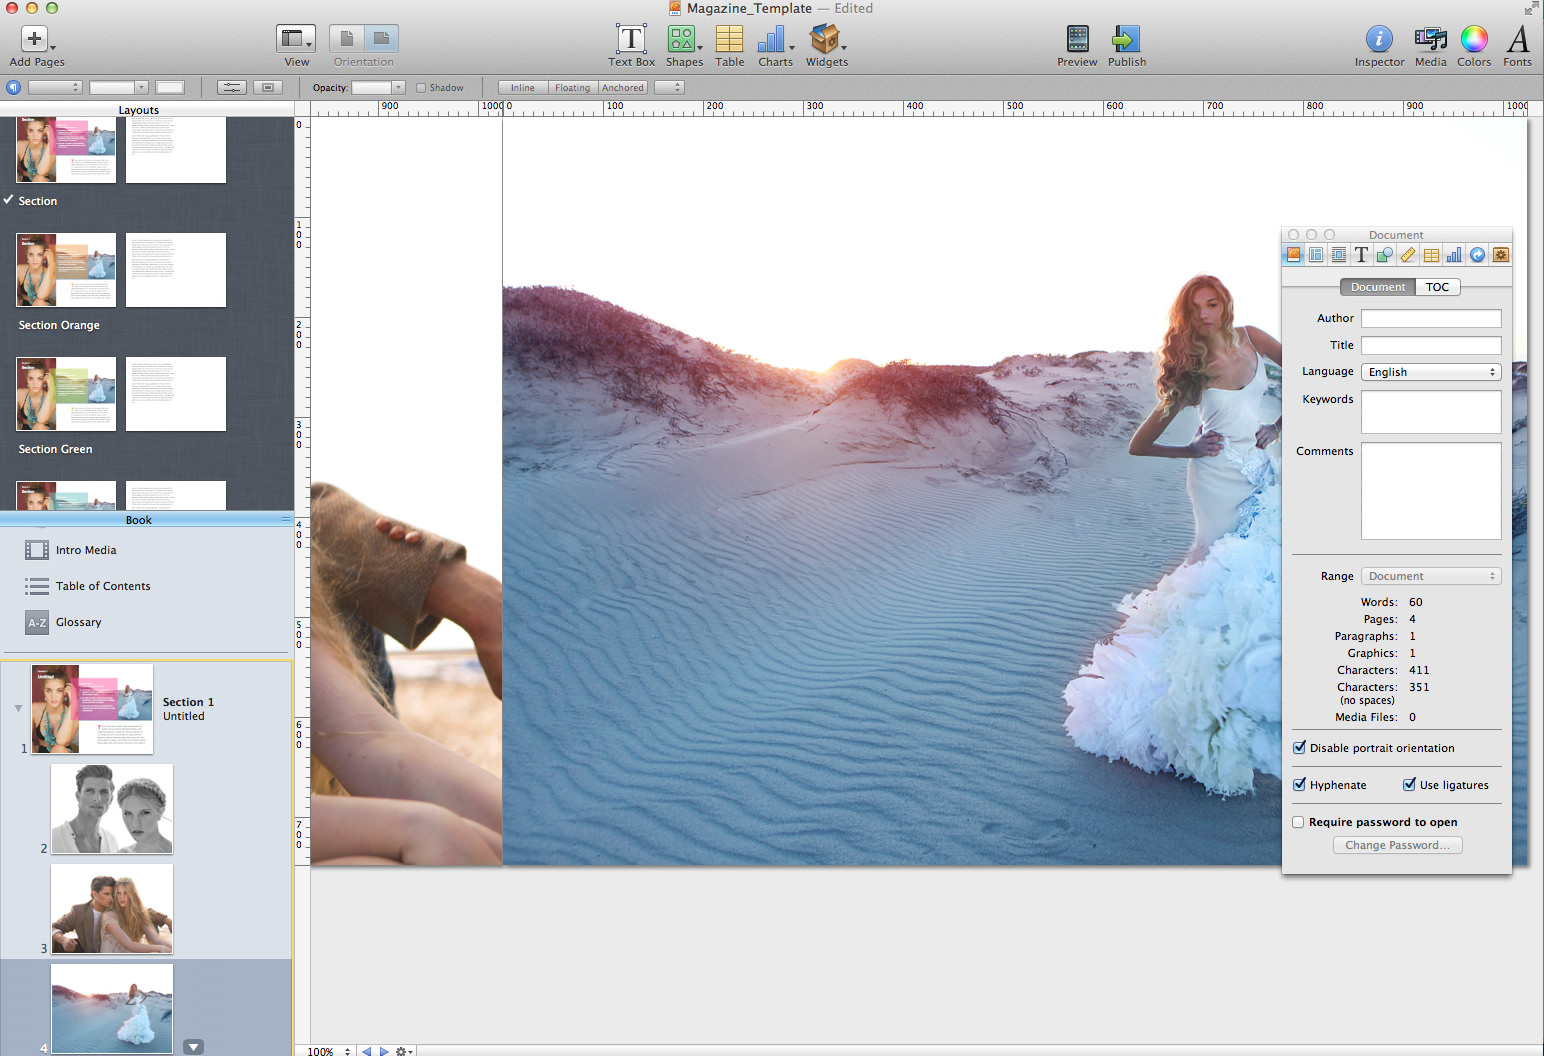Click into the Title field

[x=1431, y=345]
